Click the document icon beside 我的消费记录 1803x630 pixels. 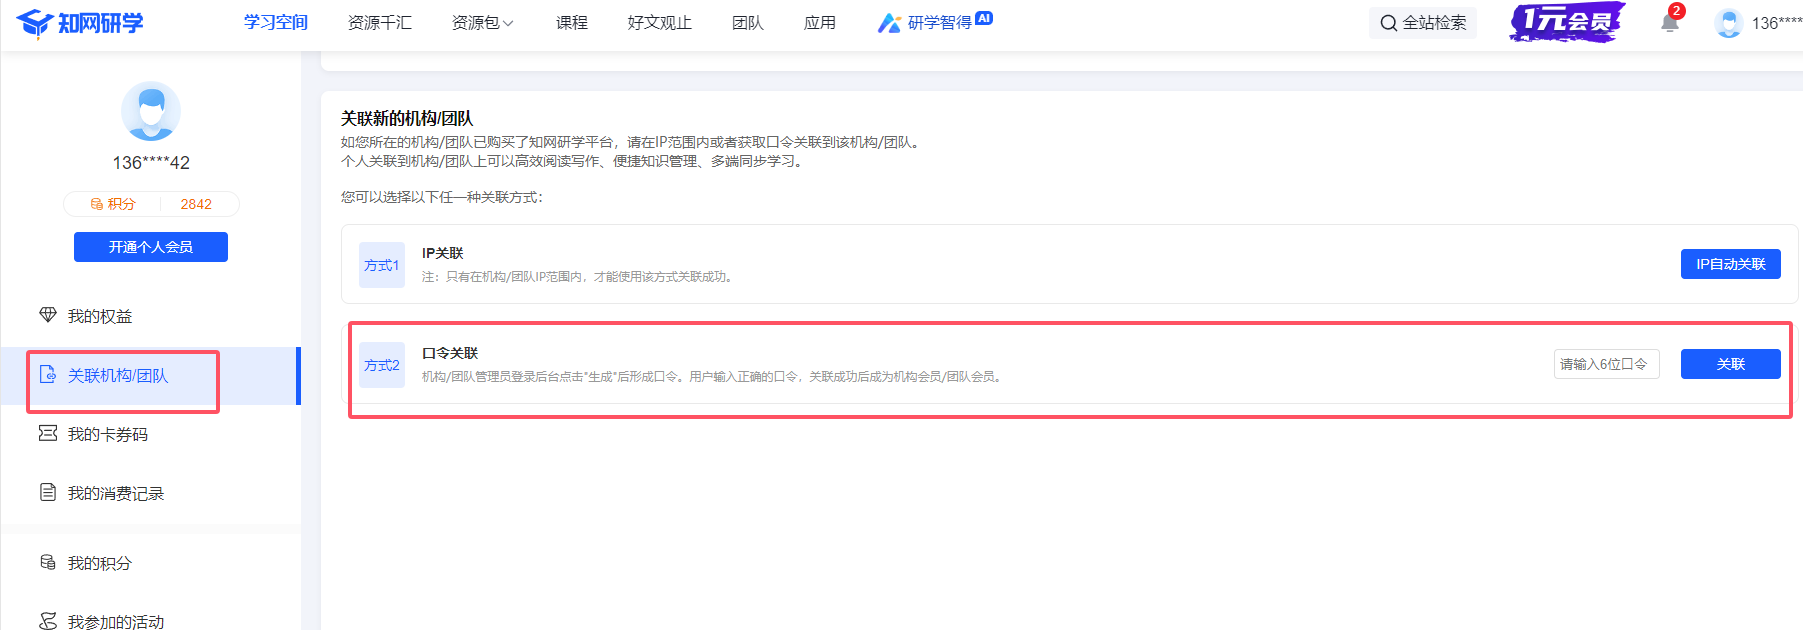[48, 493]
